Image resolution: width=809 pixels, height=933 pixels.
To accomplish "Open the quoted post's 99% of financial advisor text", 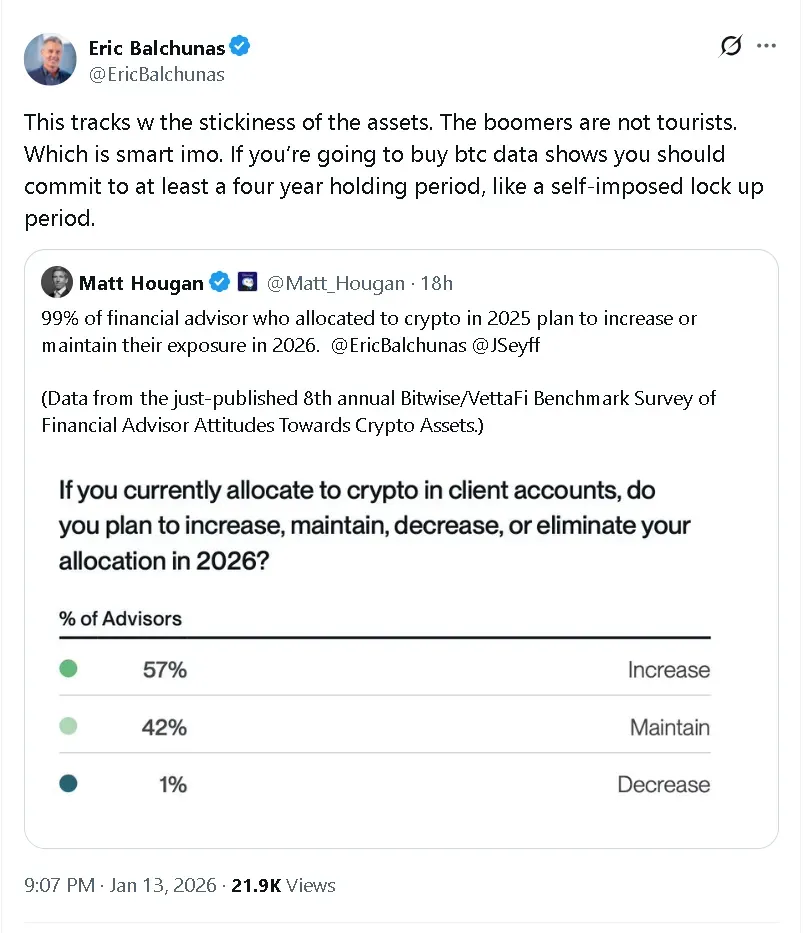I will pos(369,319).
